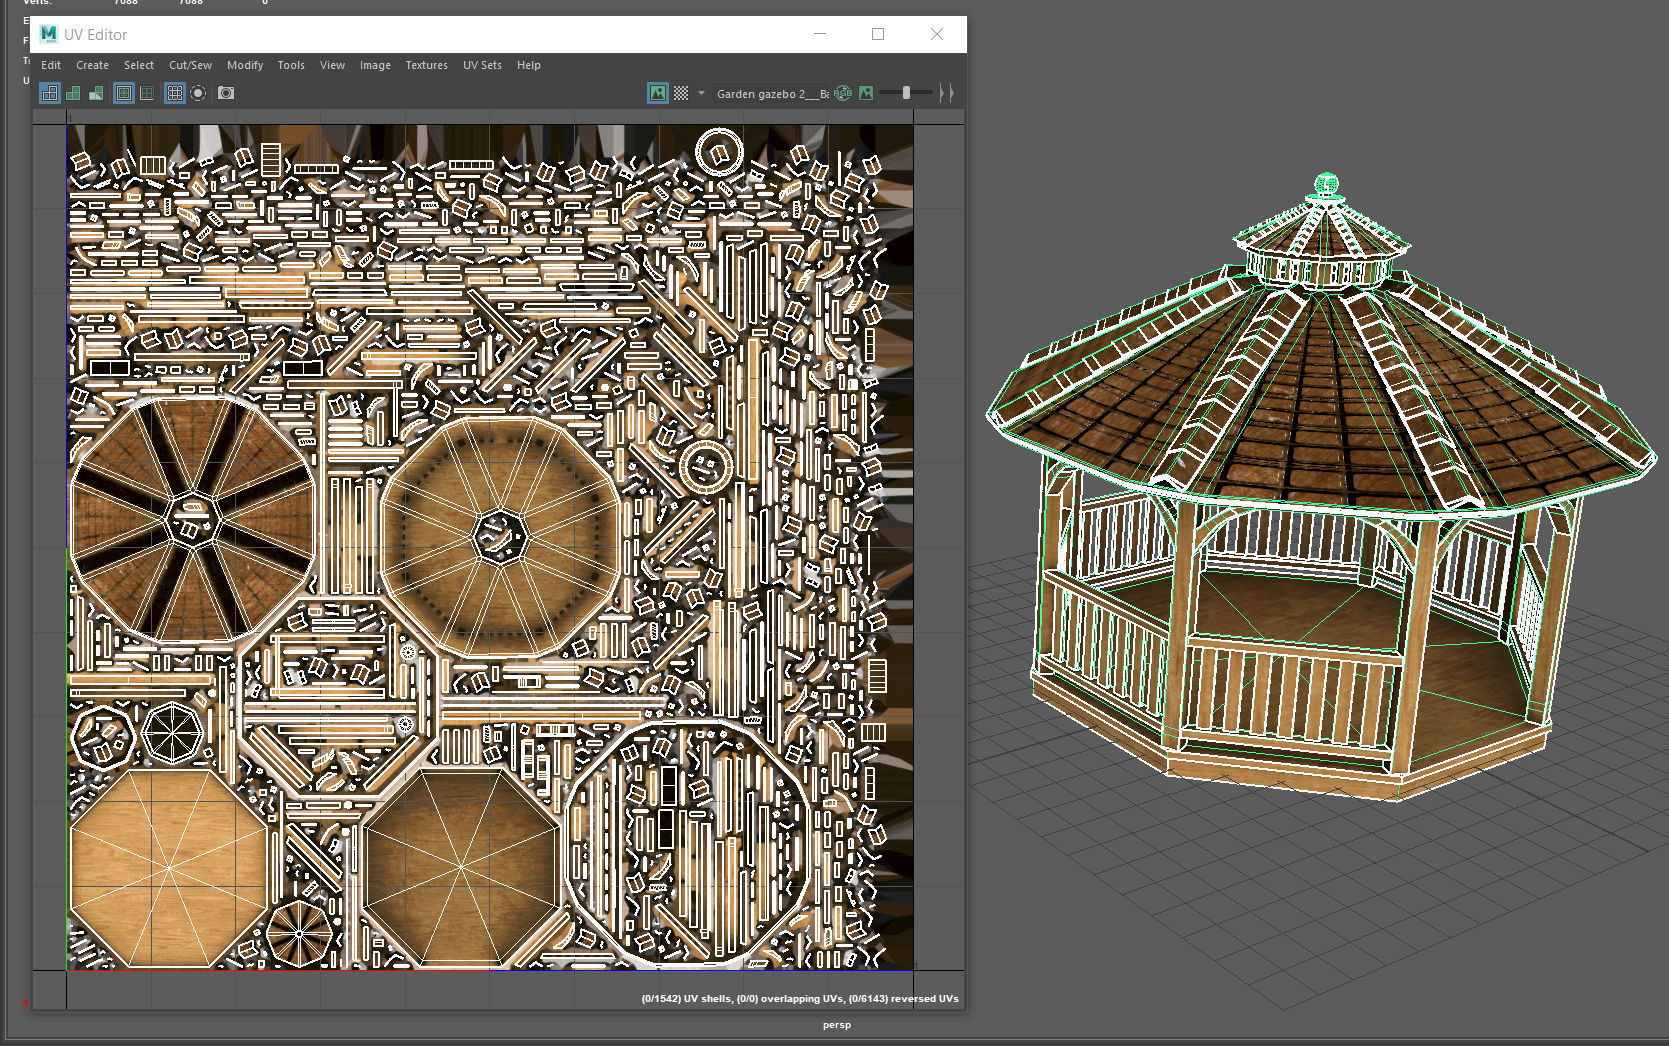Open the Cut/Sew menu
Viewport: 1669px width, 1046px height.
[x=190, y=65]
